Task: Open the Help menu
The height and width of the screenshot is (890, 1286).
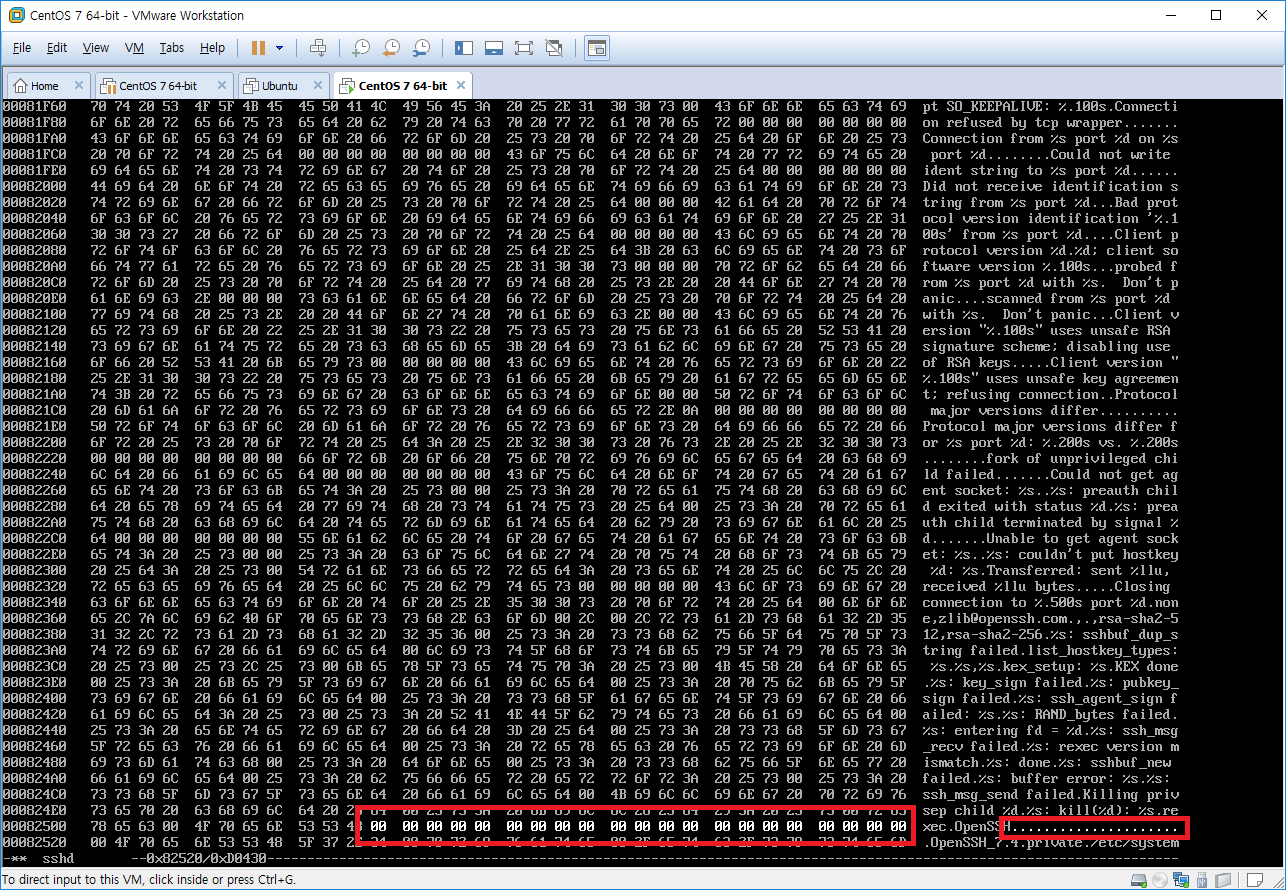Action: tap(212, 48)
